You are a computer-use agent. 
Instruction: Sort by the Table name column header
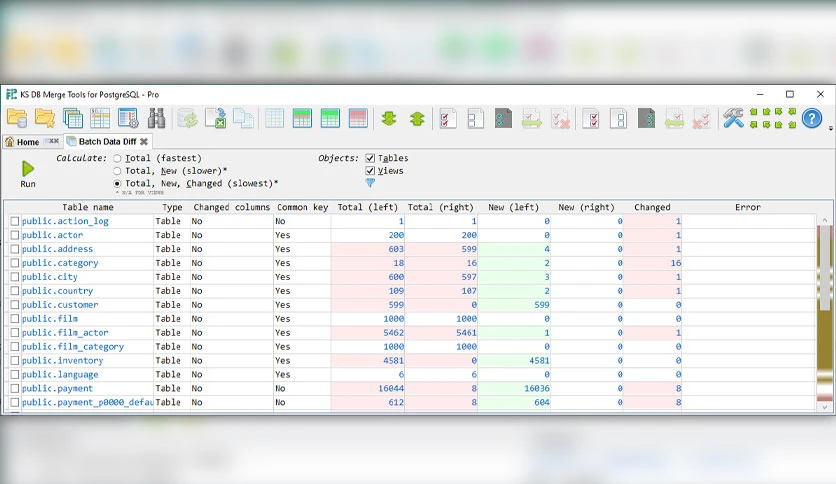click(x=88, y=207)
